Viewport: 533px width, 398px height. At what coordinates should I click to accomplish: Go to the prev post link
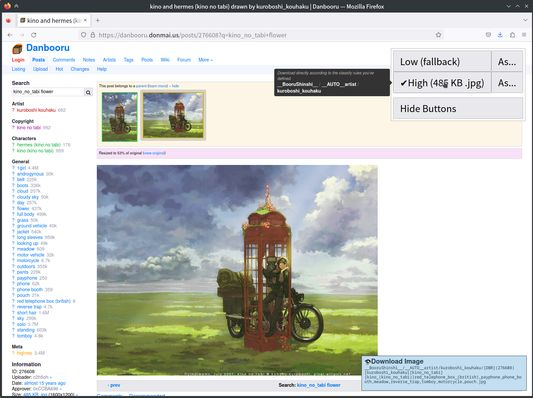click(x=114, y=385)
